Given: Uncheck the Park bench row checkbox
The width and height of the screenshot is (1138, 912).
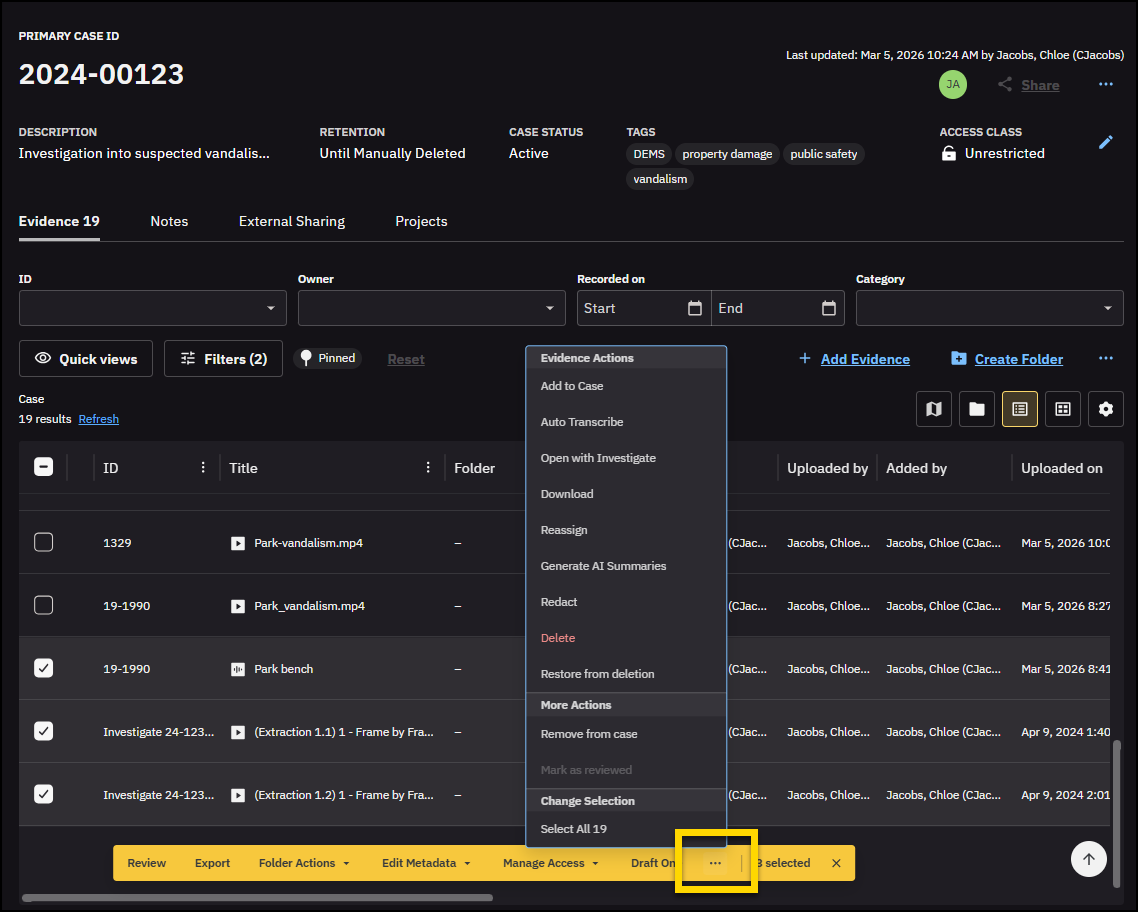Looking at the screenshot, I should [44, 669].
